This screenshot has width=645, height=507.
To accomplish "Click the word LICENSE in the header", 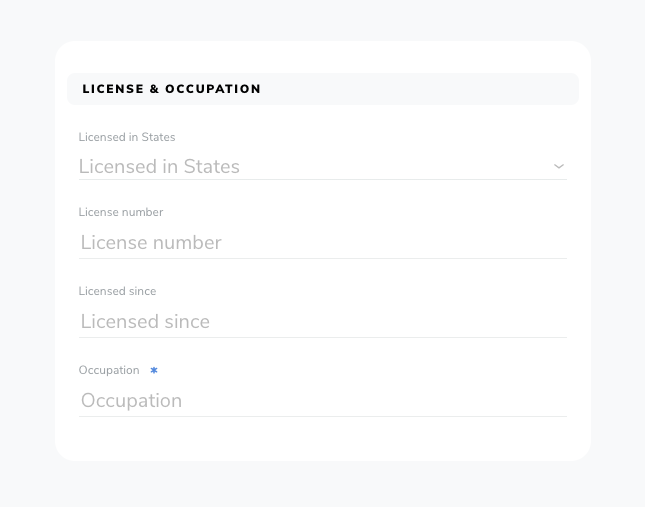I will click(113, 89).
